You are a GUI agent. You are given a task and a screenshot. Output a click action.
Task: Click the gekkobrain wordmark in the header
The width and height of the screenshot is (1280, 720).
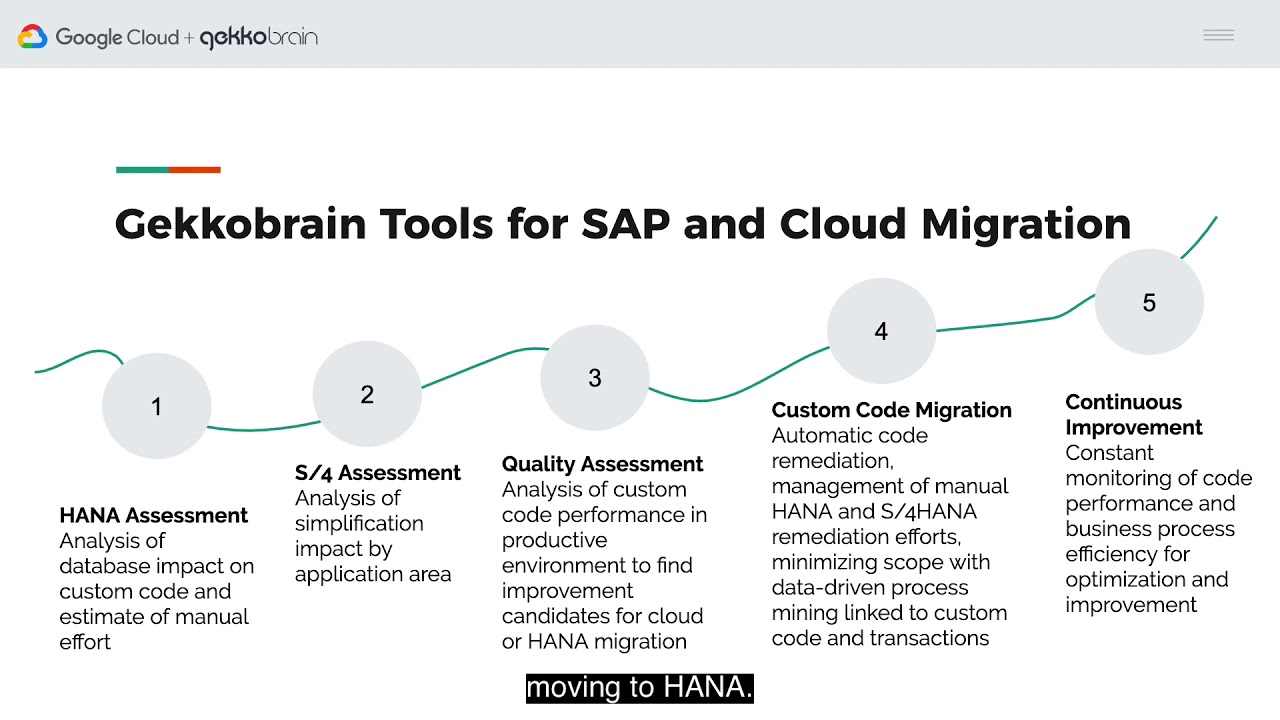pos(259,38)
